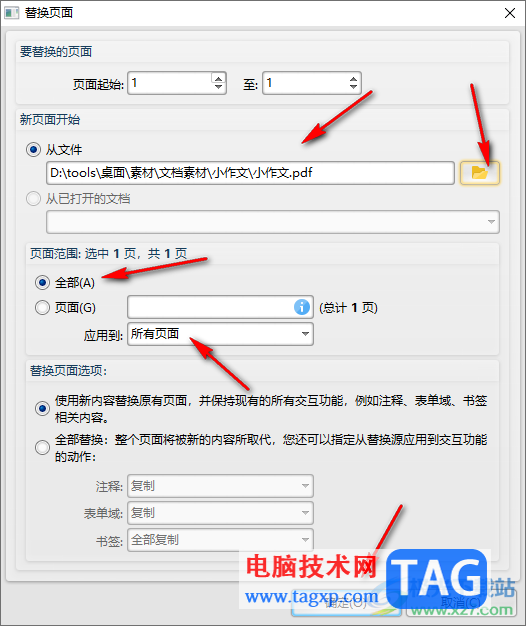Viewport: 526px width, 626px height.
Task: Select the 全部(A) radio option
Action: click(42, 283)
